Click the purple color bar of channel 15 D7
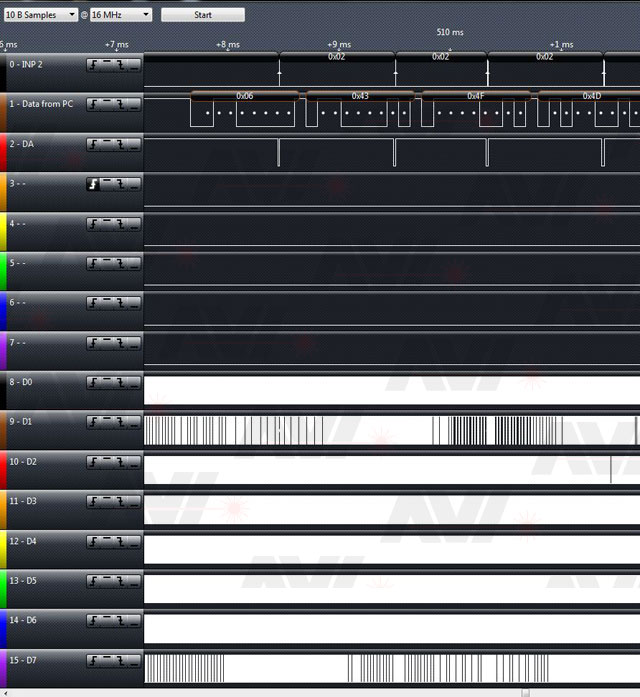 coord(3,667)
